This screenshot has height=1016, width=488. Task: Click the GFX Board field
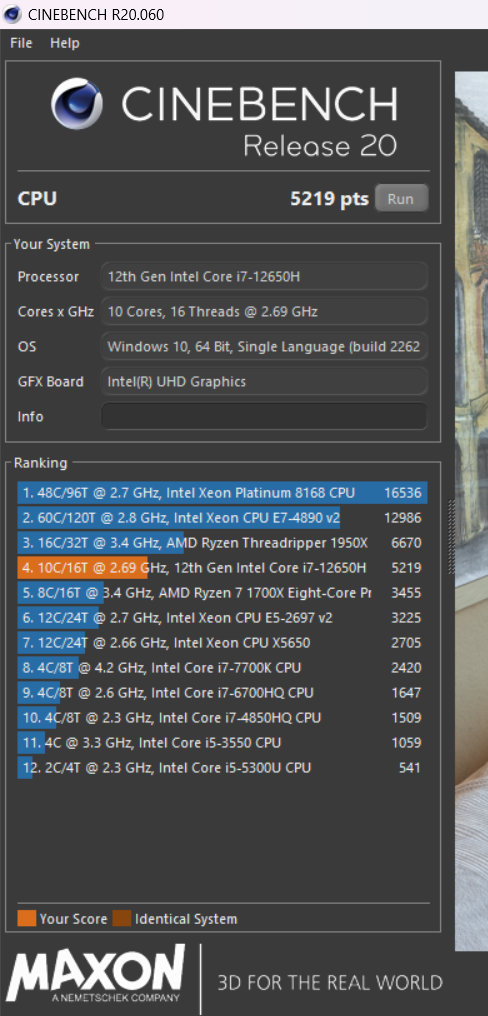(x=264, y=381)
